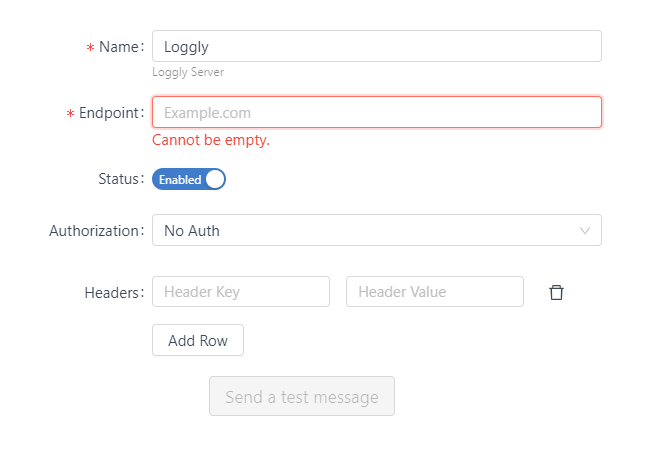Click the white knob on Status switch
The width and height of the screenshot is (649, 461).
tap(215, 179)
